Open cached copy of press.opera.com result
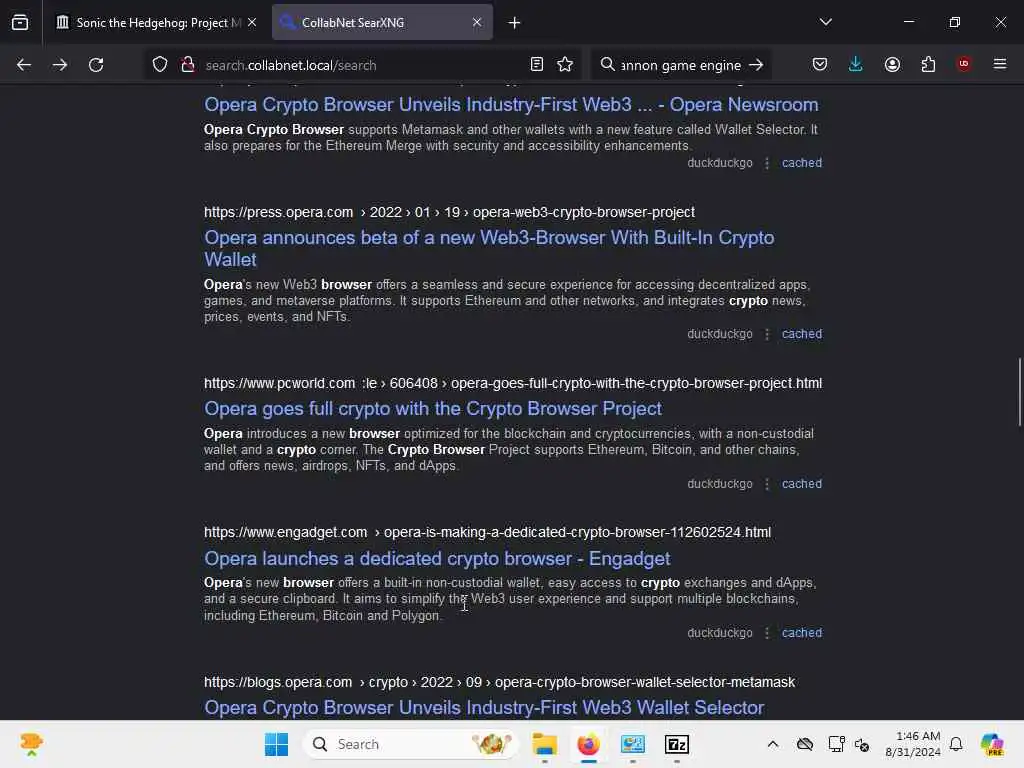This screenshot has height=768, width=1024. [x=801, y=334]
